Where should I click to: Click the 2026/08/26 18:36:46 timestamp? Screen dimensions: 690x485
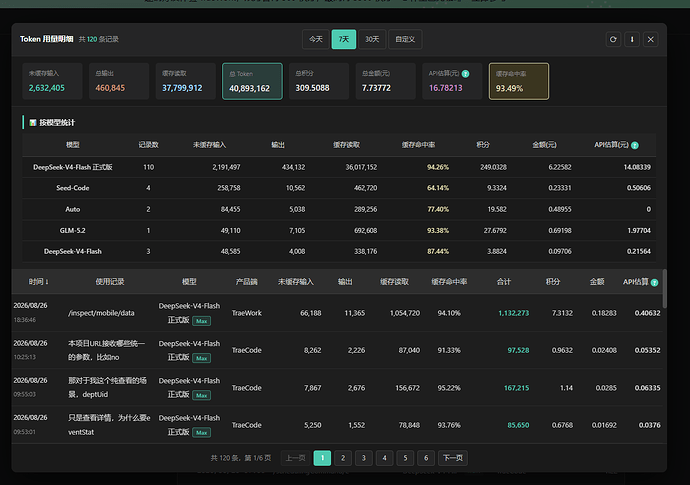coord(30,312)
